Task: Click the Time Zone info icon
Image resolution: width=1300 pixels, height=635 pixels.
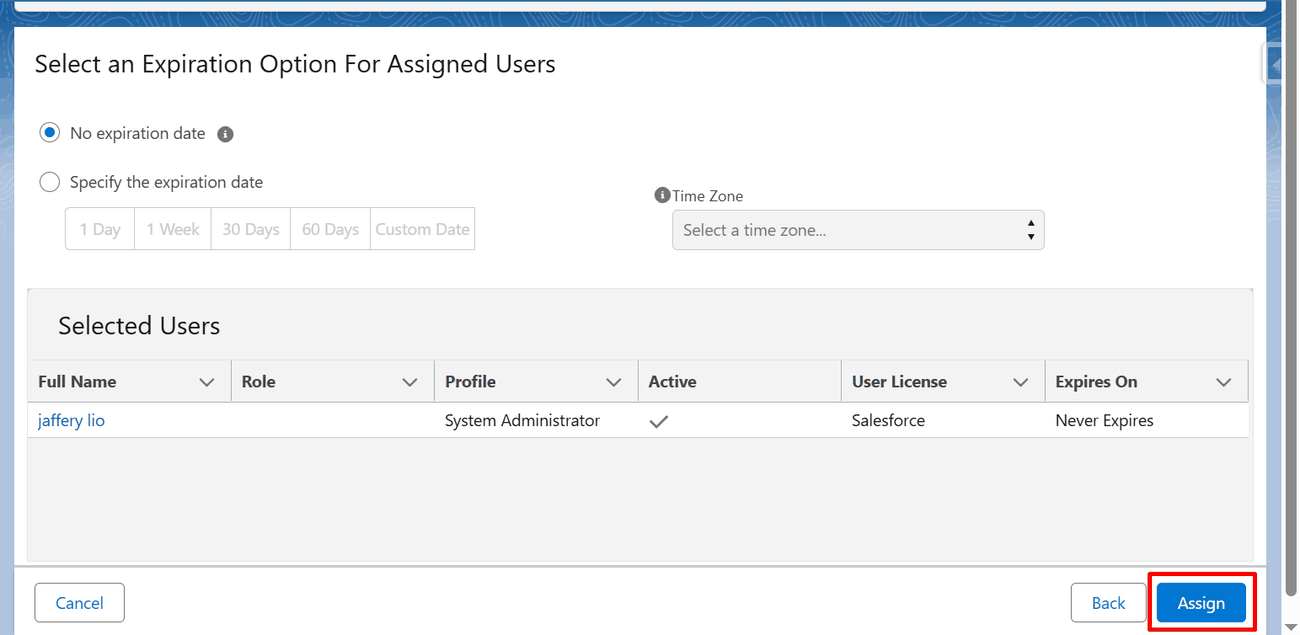Action: [x=662, y=195]
